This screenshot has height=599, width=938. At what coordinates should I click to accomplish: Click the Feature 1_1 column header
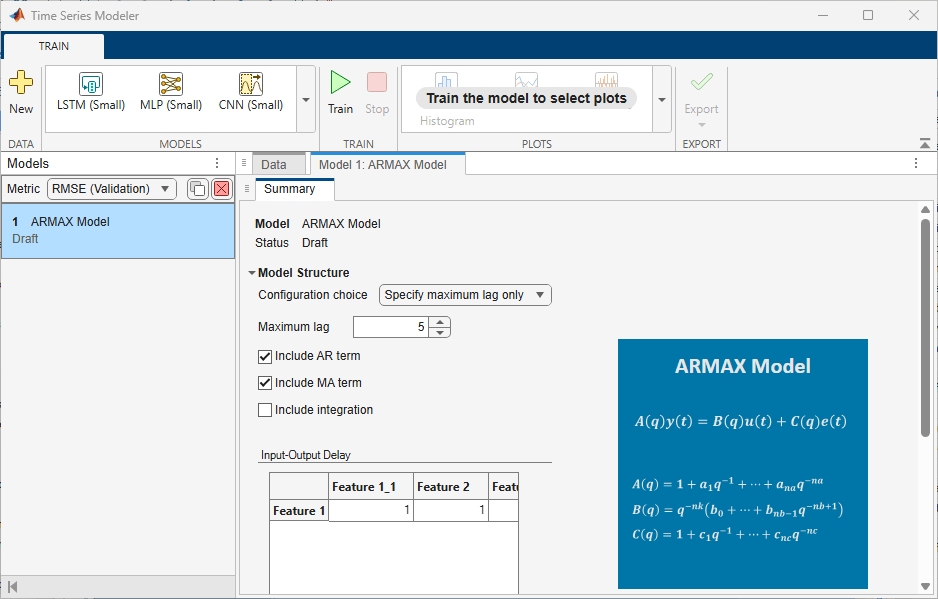371,487
